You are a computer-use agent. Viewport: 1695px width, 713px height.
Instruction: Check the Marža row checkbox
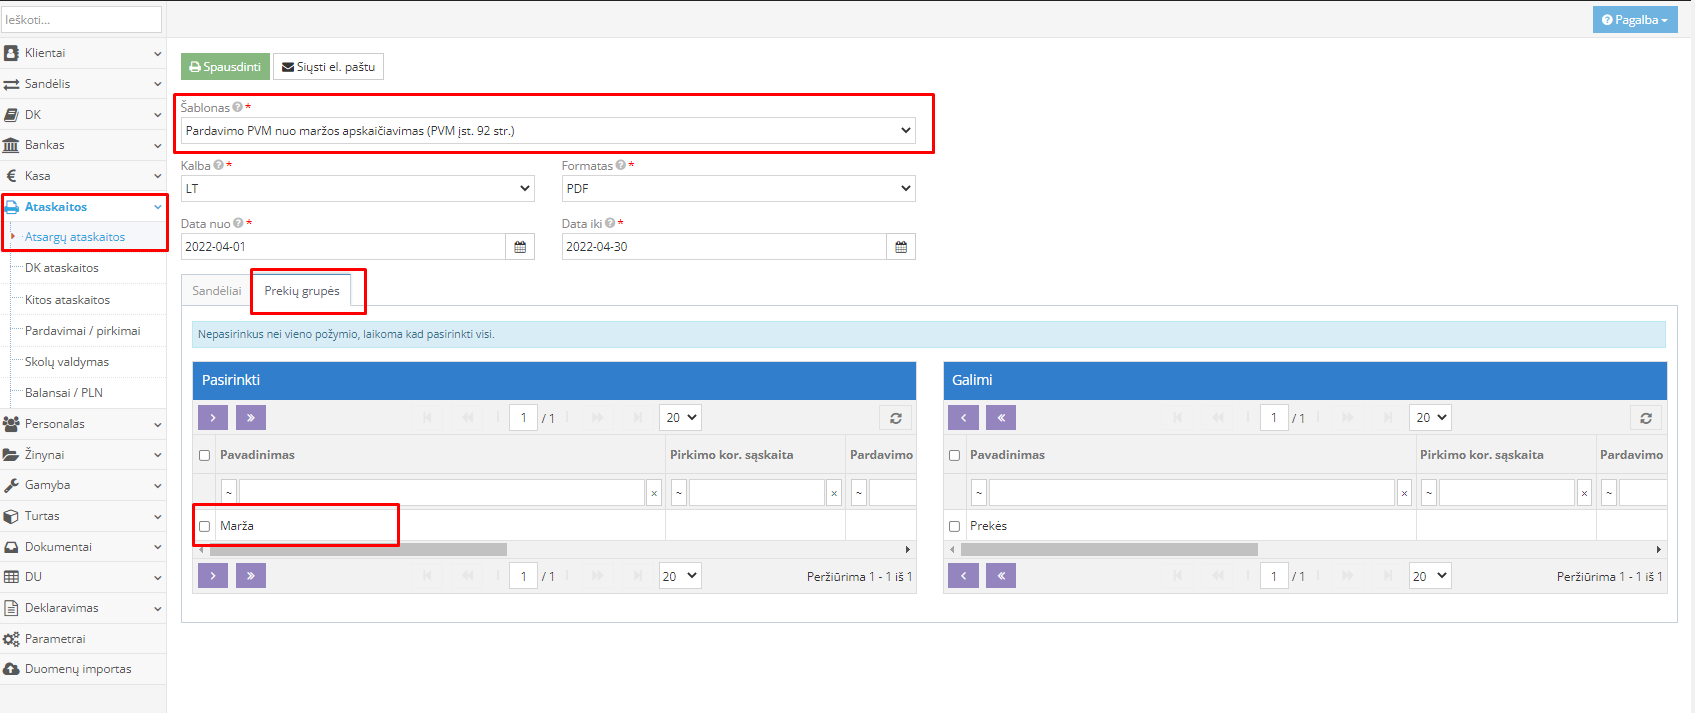click(205, 526)
